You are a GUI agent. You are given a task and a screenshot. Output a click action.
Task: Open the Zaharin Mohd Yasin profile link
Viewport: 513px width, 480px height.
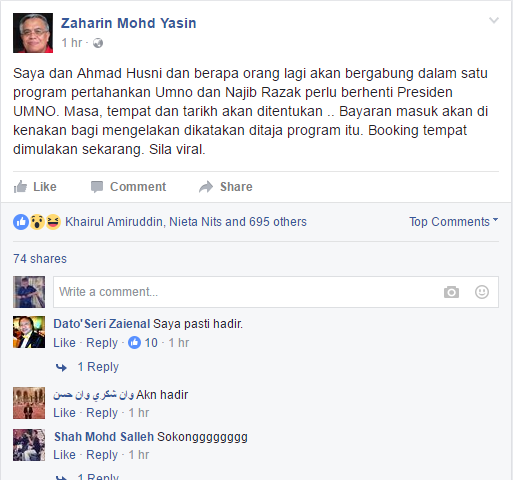click(x=129, y=23)
